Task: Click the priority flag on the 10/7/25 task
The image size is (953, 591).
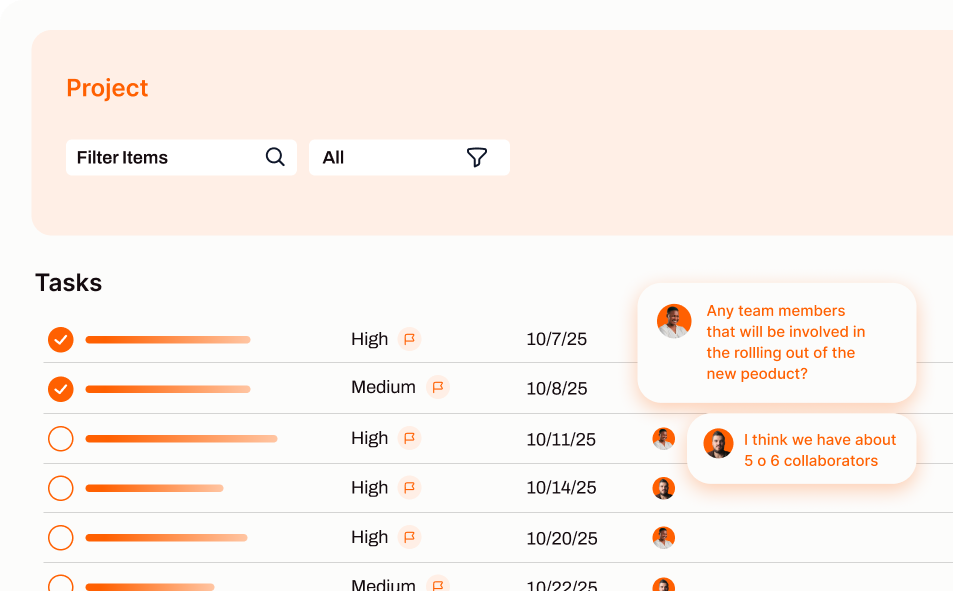Action: [x=409, y=339]
